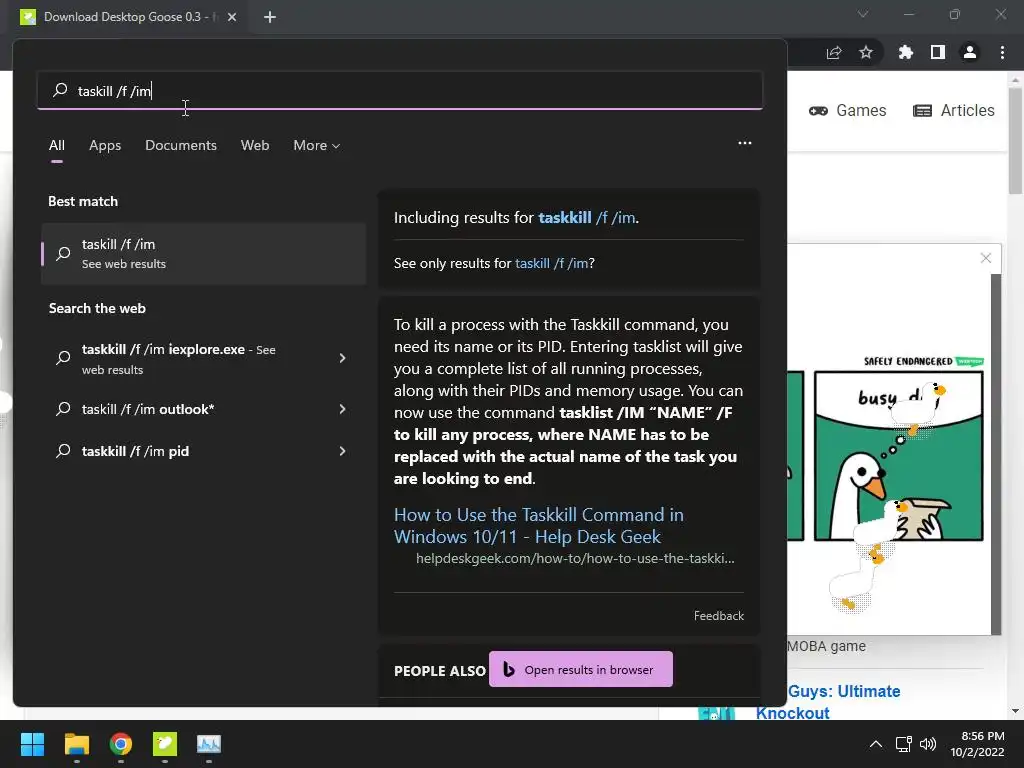Open the network status tray icon

click(903, 744)
